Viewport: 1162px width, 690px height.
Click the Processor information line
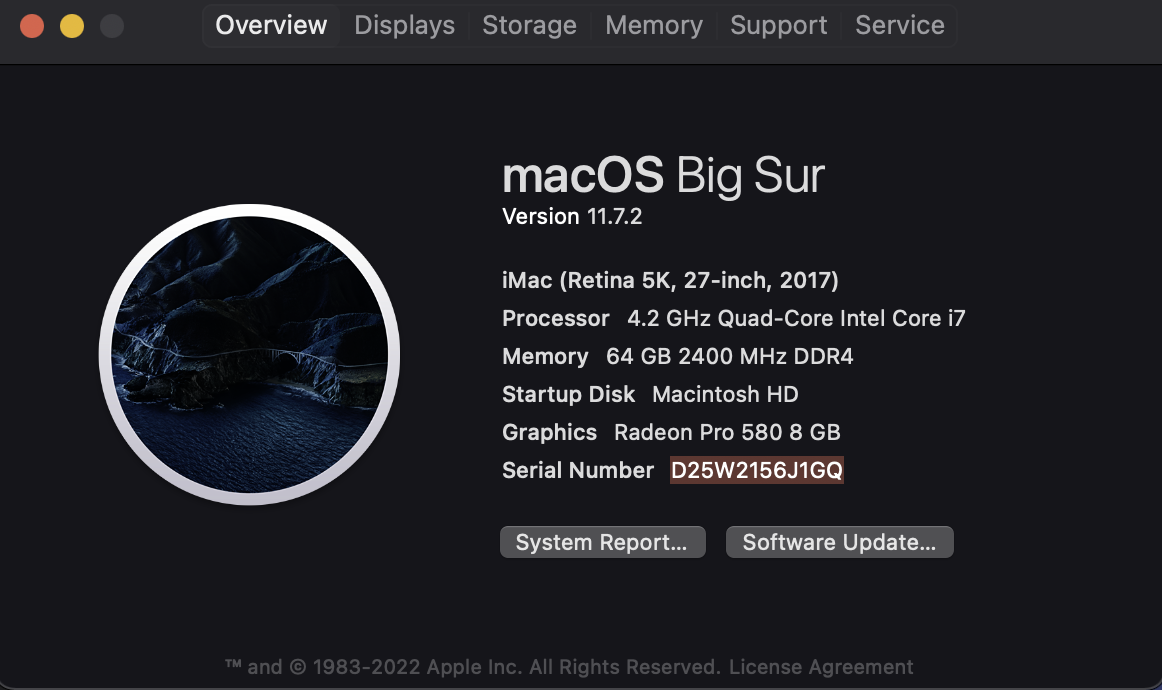(734, 319)
